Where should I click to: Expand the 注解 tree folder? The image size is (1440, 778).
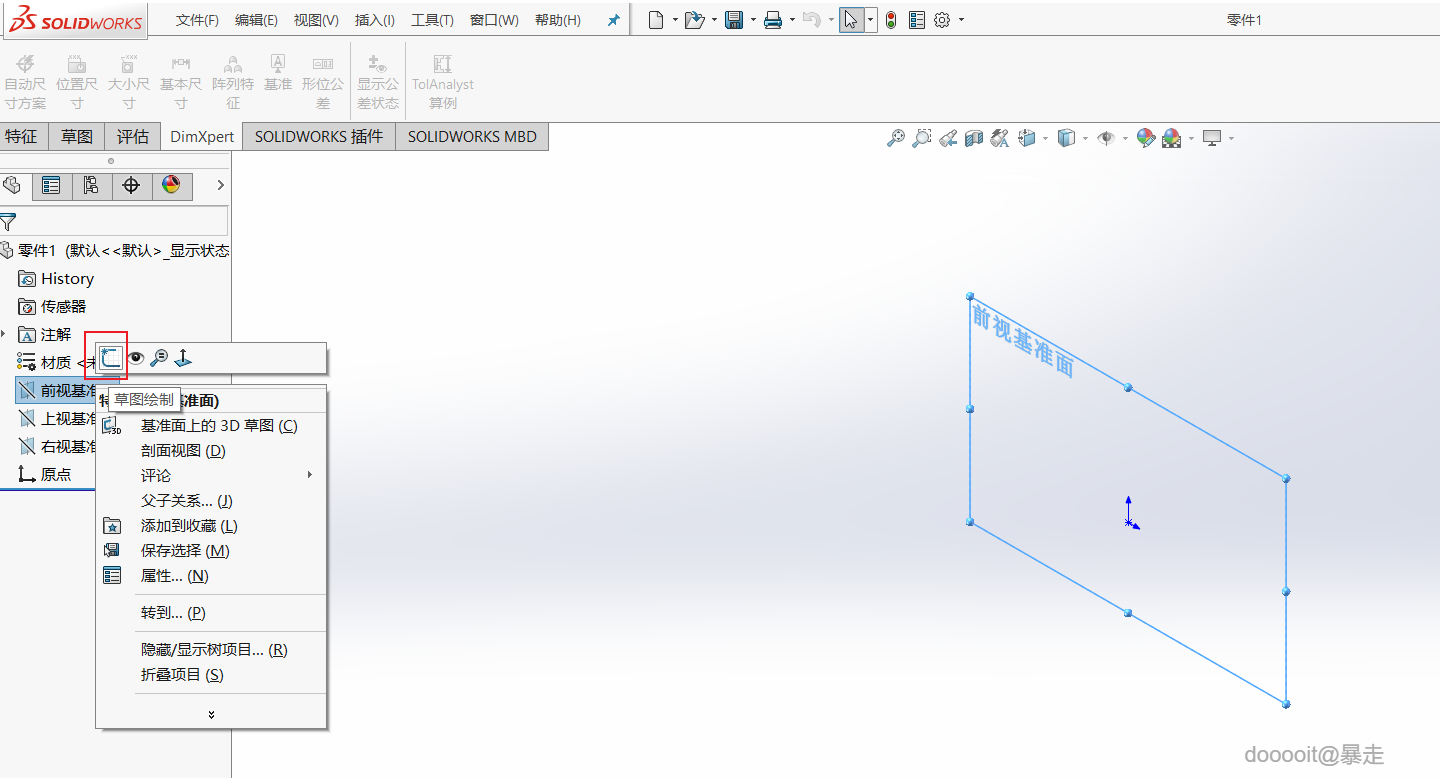click(4, 334)
